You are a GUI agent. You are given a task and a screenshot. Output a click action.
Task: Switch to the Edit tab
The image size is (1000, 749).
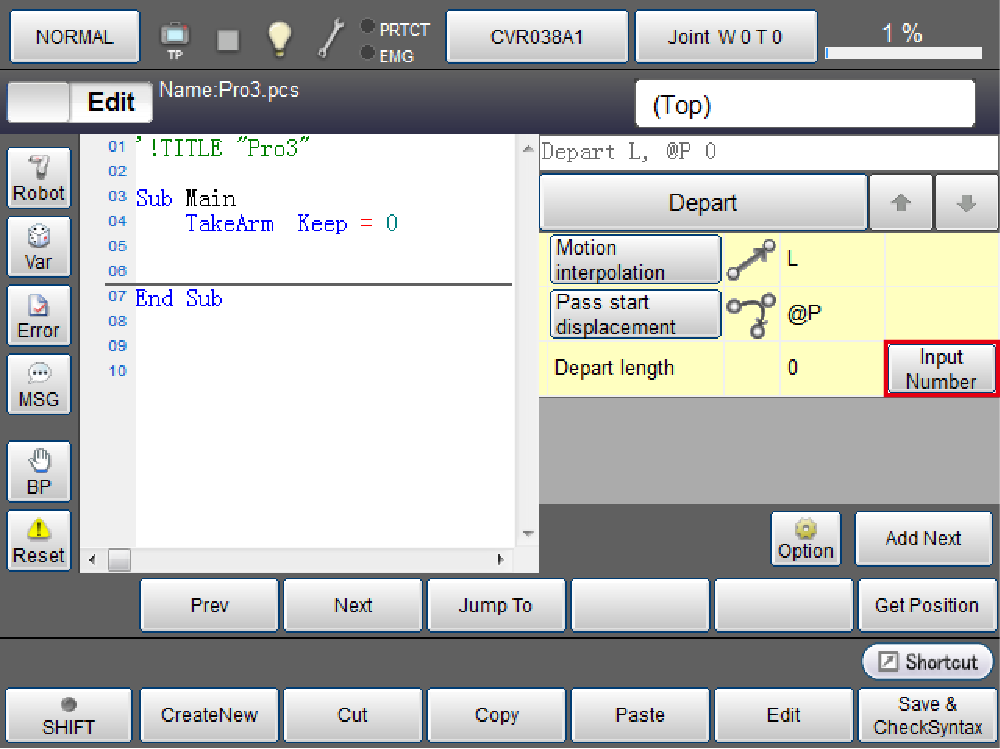pyautogui.click(x=111, y=102)
